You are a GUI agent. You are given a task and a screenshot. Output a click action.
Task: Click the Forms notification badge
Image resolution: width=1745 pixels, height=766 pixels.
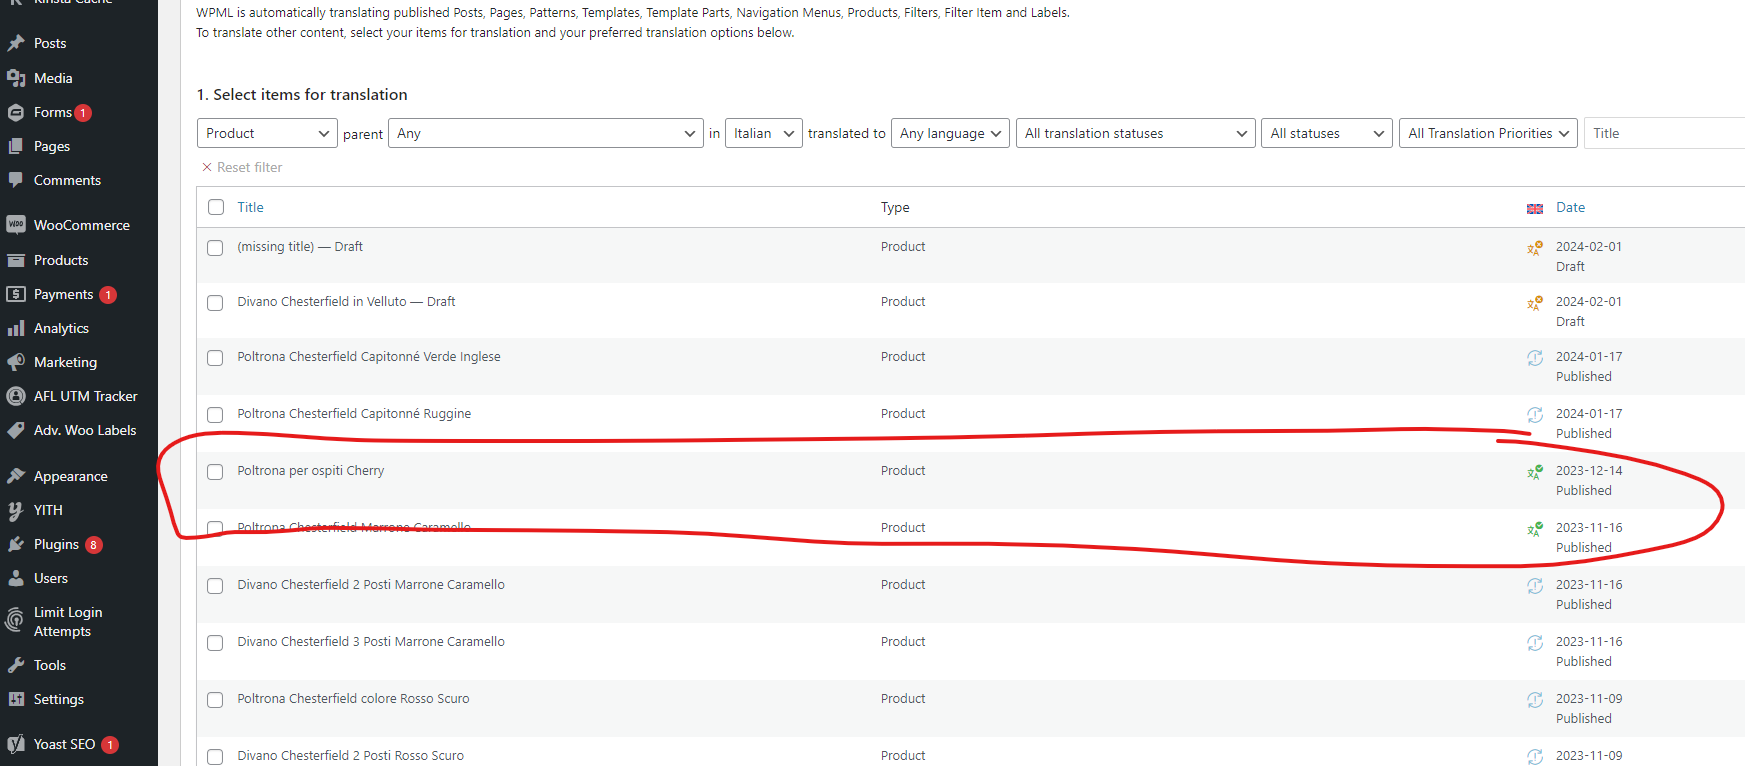[x=83, y=113]
